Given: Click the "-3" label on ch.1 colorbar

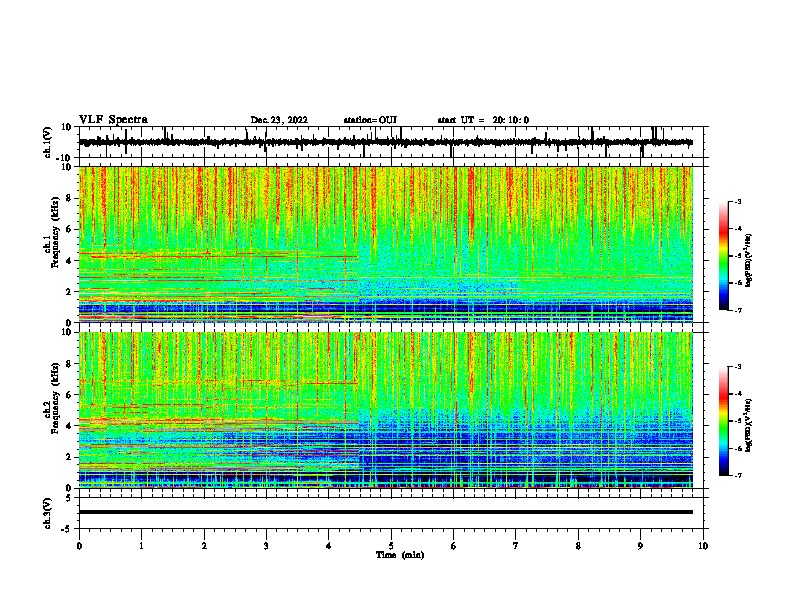Looking at the screenshot, I should [x=738, y=202].
